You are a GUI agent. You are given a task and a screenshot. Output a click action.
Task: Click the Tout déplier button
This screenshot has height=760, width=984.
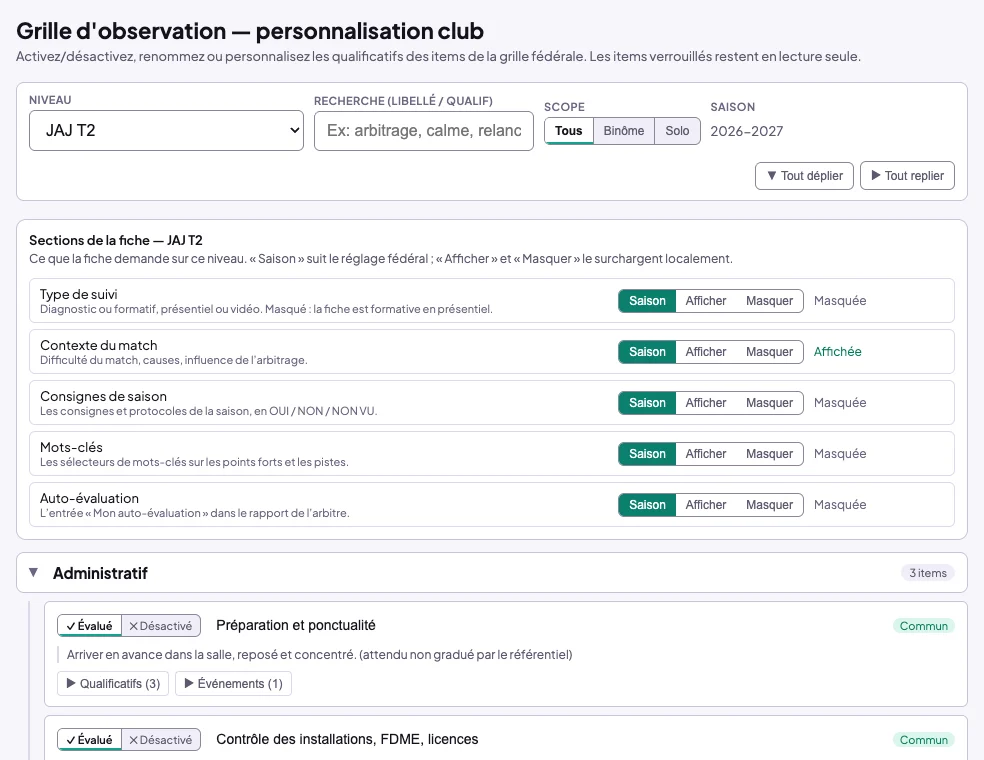[805, 176]
